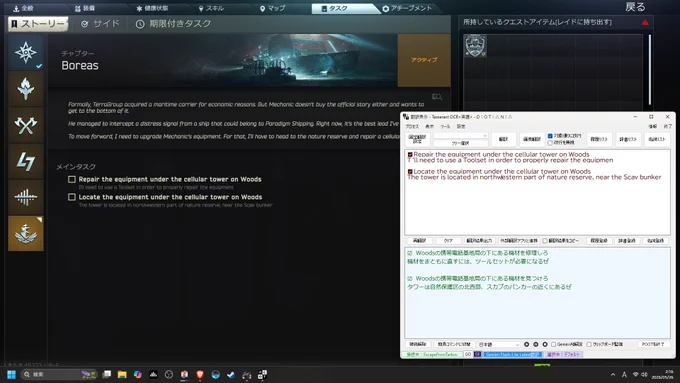The image size is (680, 383).
Task: Open the アチーブメント achievements tab
Action: pos(407,9)
